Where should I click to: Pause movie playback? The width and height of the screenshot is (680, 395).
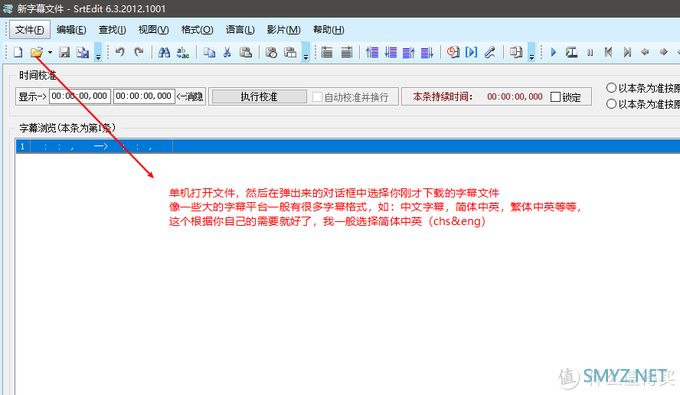[590, 52]
